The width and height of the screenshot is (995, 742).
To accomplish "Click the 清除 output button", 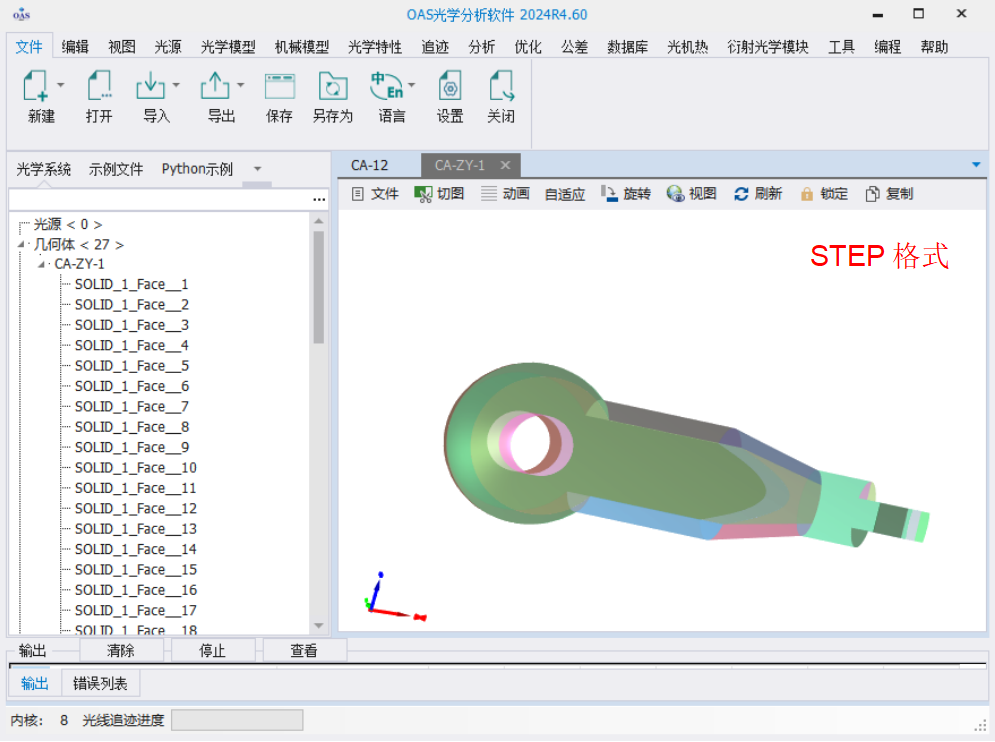I will [x=121, y=651].
